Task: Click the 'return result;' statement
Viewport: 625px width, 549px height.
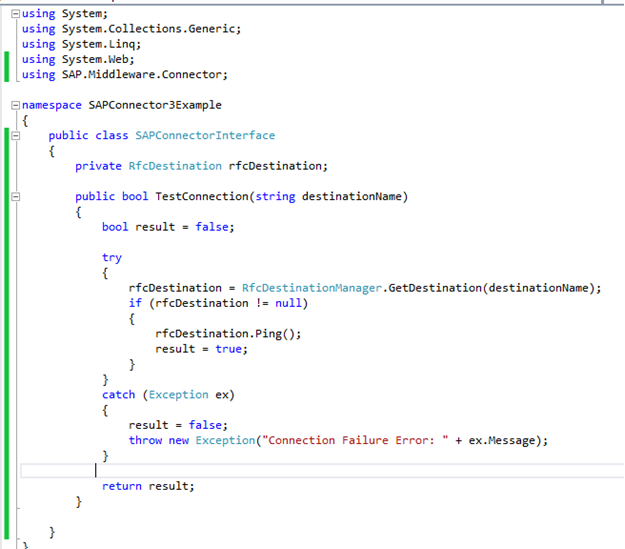Action: coord(148,486)
